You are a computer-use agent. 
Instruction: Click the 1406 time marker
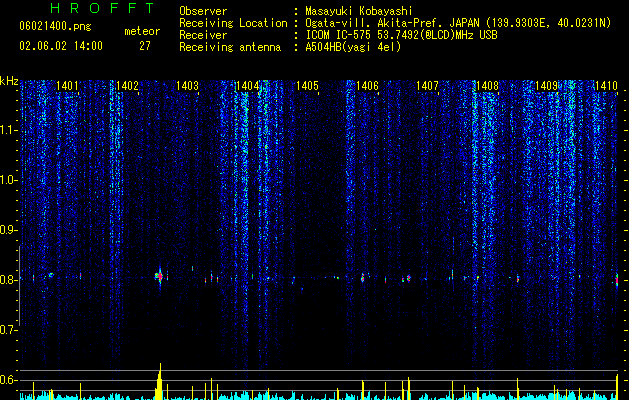[367, 86]
